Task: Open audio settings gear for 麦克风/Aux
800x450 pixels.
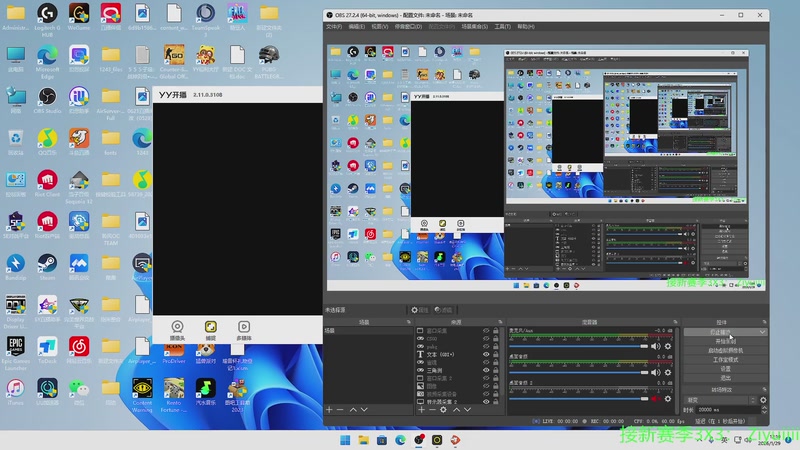Action: tap(668, 346)
